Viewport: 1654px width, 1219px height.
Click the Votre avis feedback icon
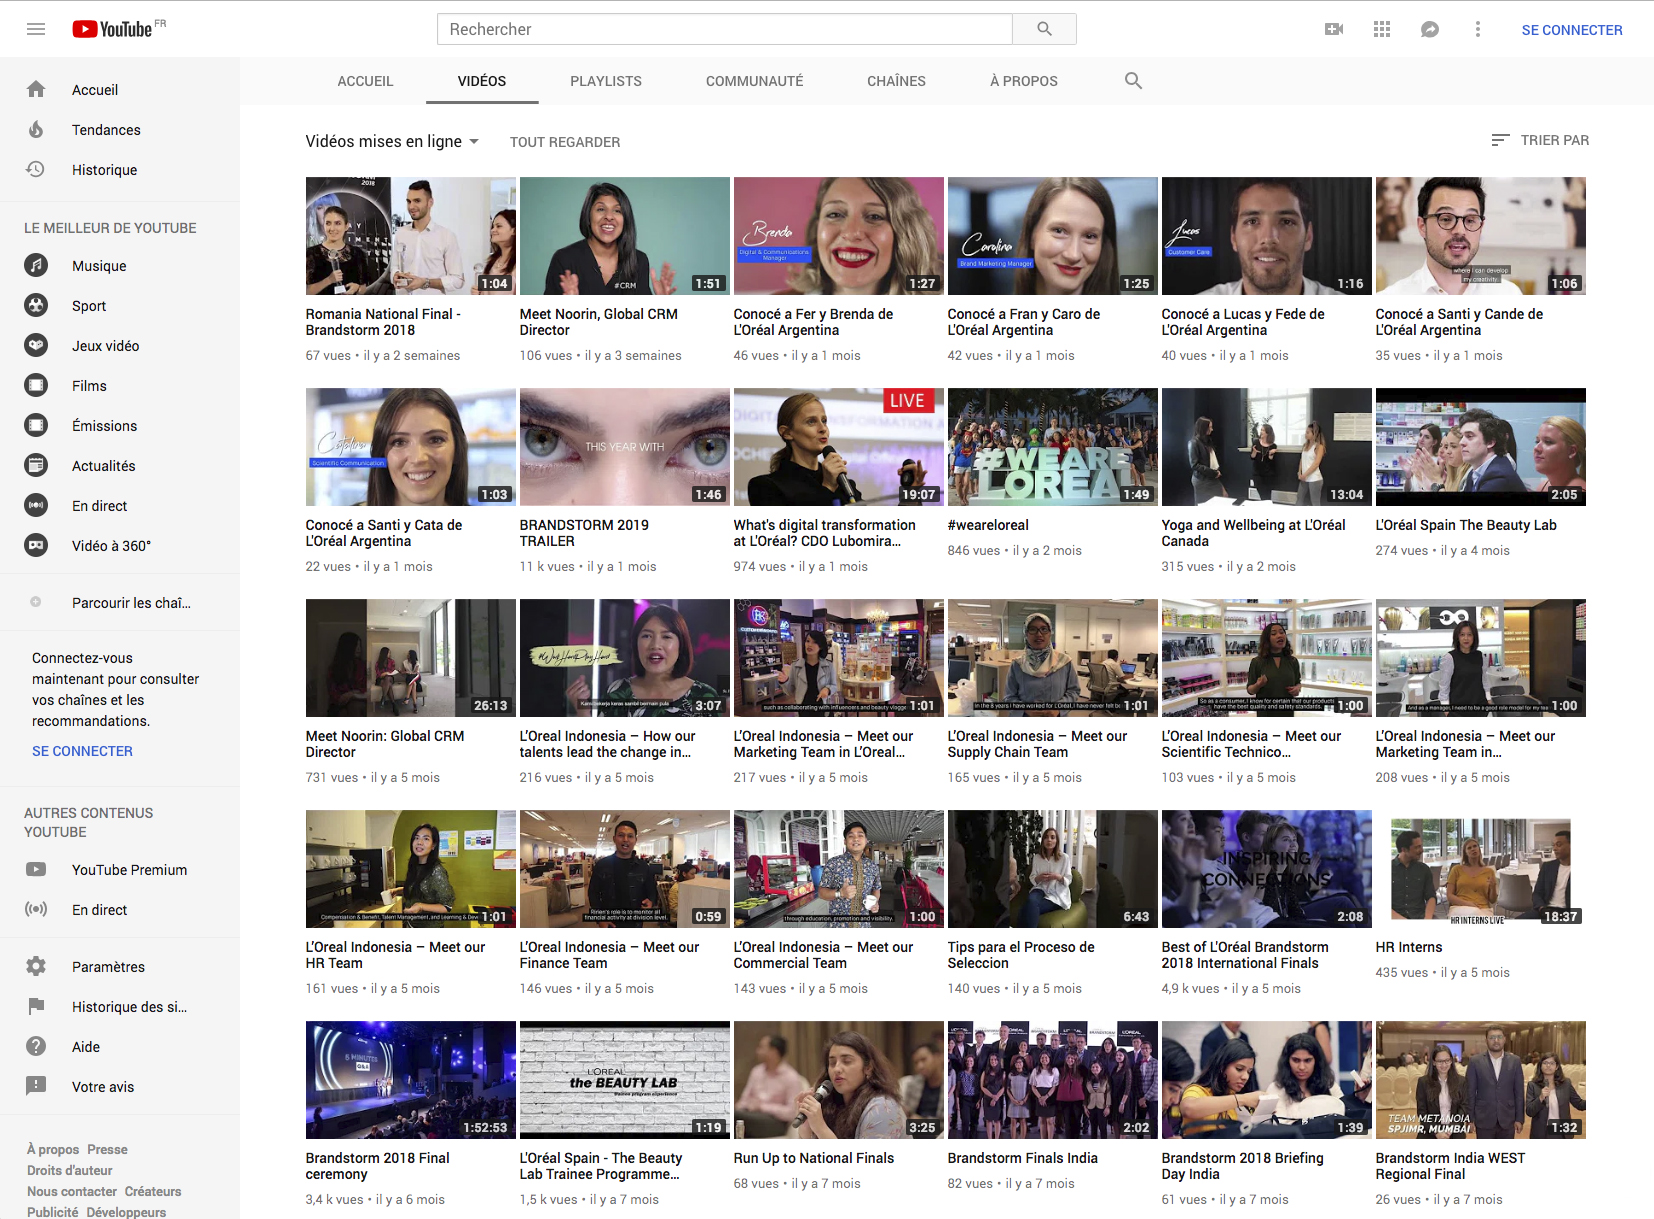coord(36,1086)
